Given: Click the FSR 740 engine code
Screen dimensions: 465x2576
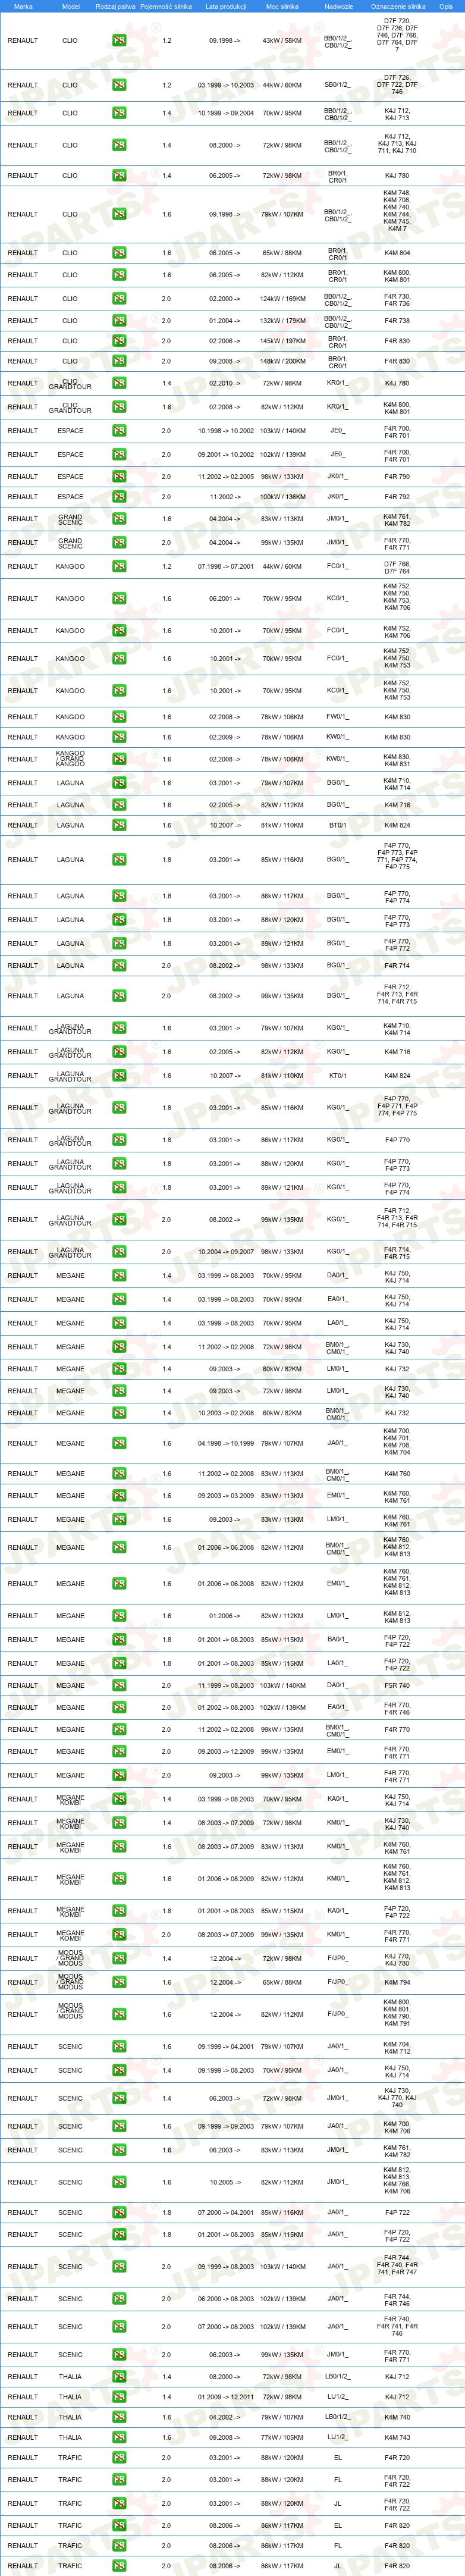Looking at the screenshot, I should pos(397,1686).
